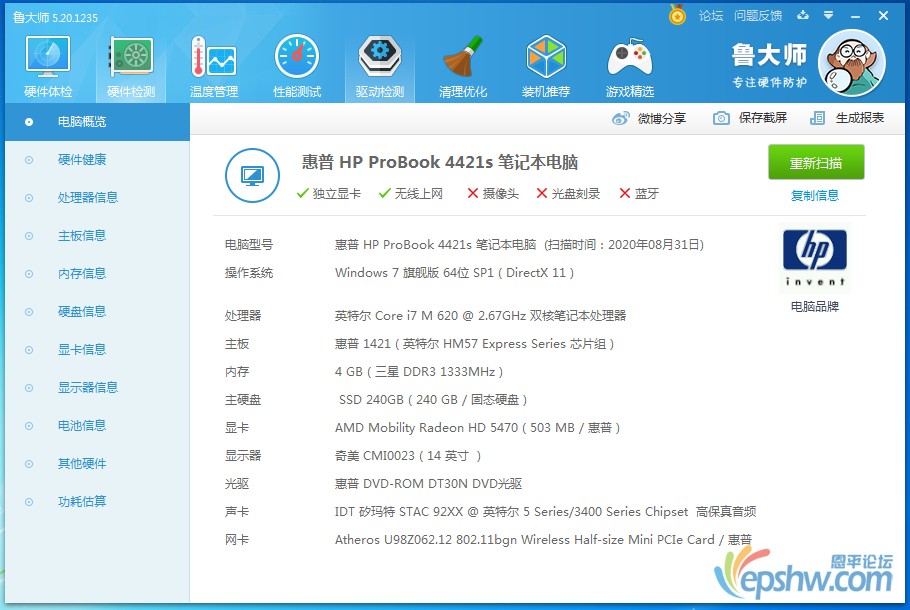Launch 性能测试 performance test icon
The image size is (910, 610).
(297, 67)
